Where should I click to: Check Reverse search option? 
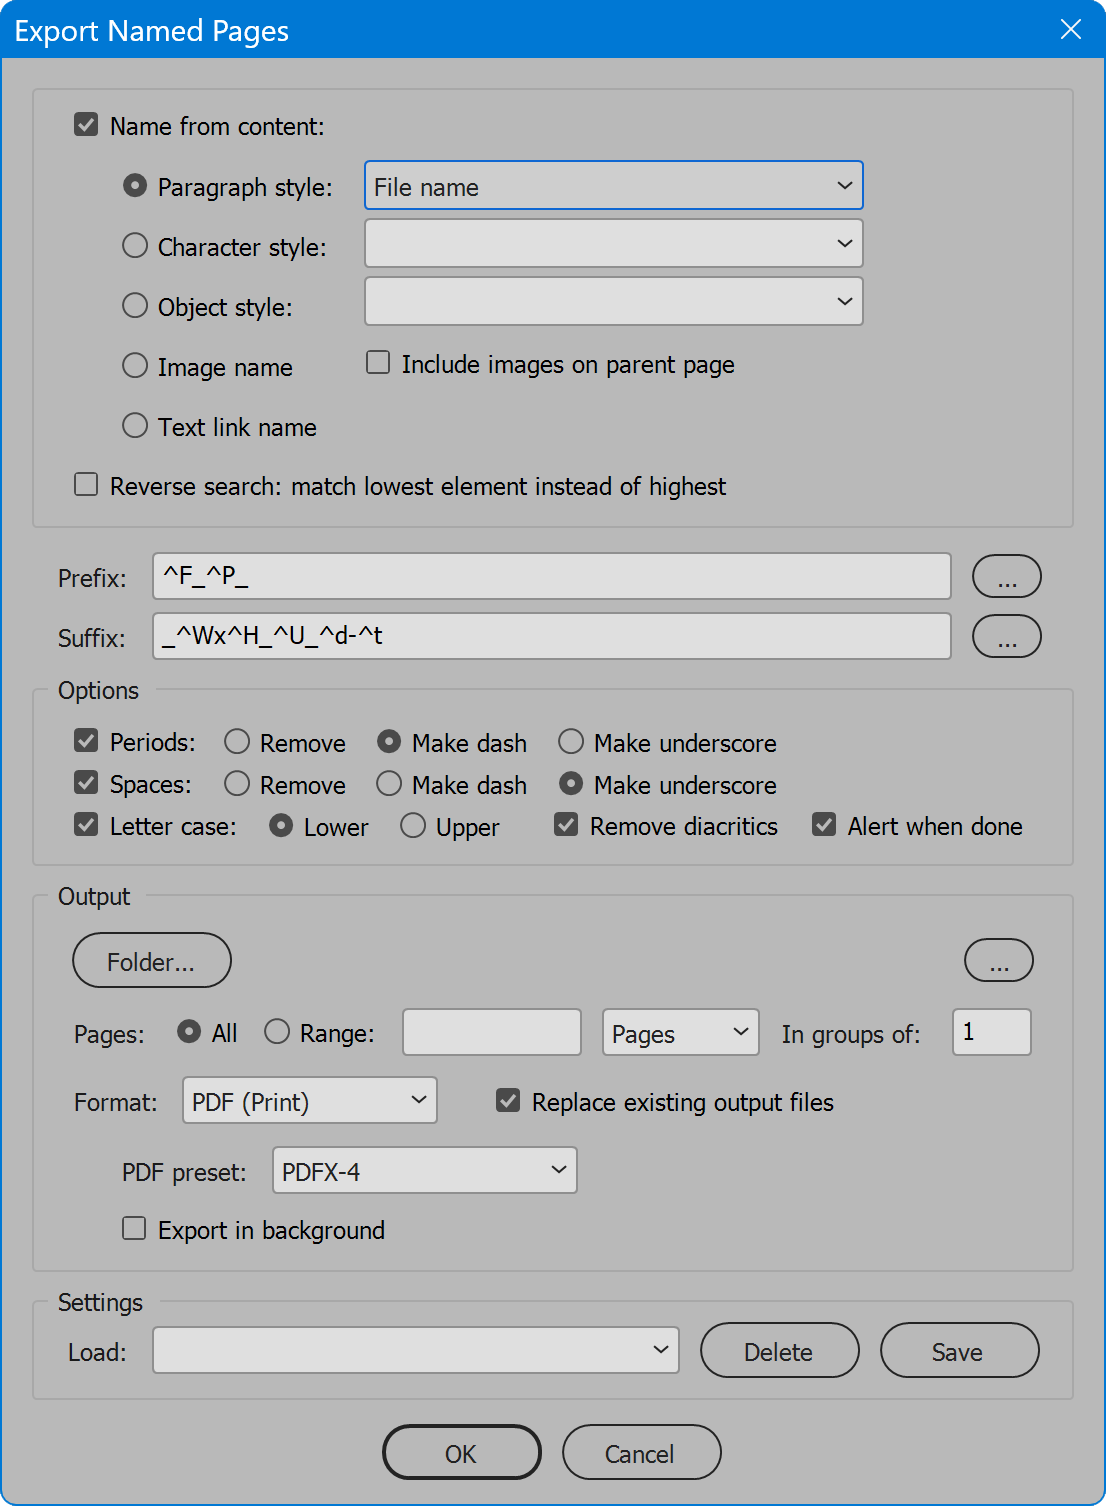coord(86,484)
